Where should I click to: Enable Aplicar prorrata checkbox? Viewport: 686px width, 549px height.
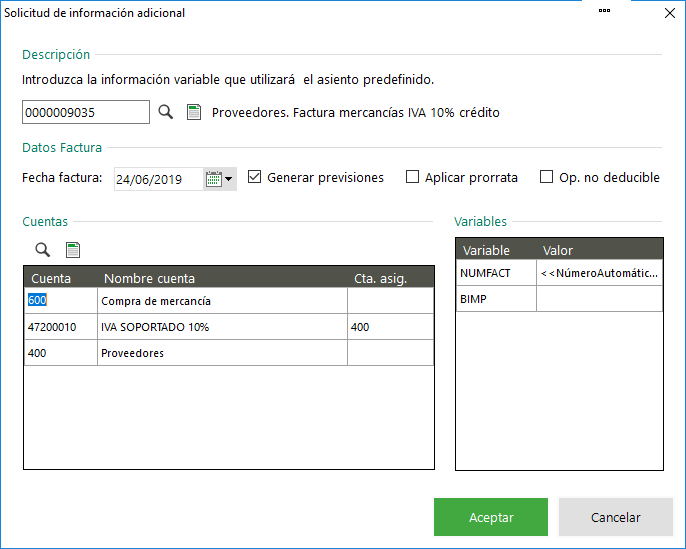click(x=412, y=177)
